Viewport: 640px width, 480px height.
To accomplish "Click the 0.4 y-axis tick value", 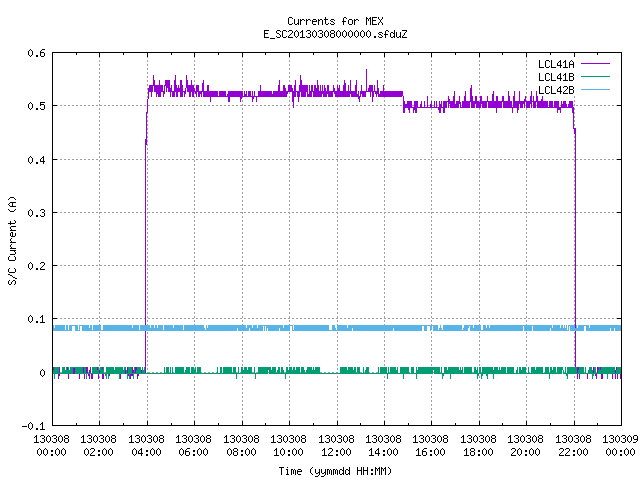I will point(36,160).
